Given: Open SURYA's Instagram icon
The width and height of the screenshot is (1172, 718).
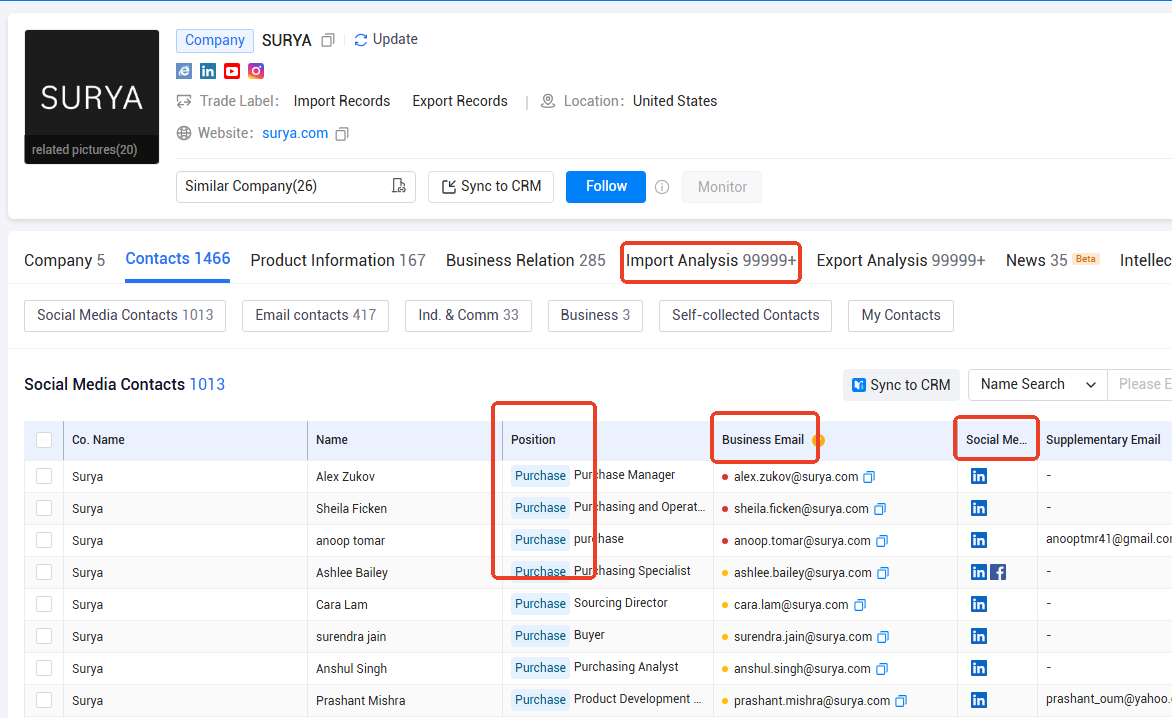Looking at the screenshot, I should 256,71.
